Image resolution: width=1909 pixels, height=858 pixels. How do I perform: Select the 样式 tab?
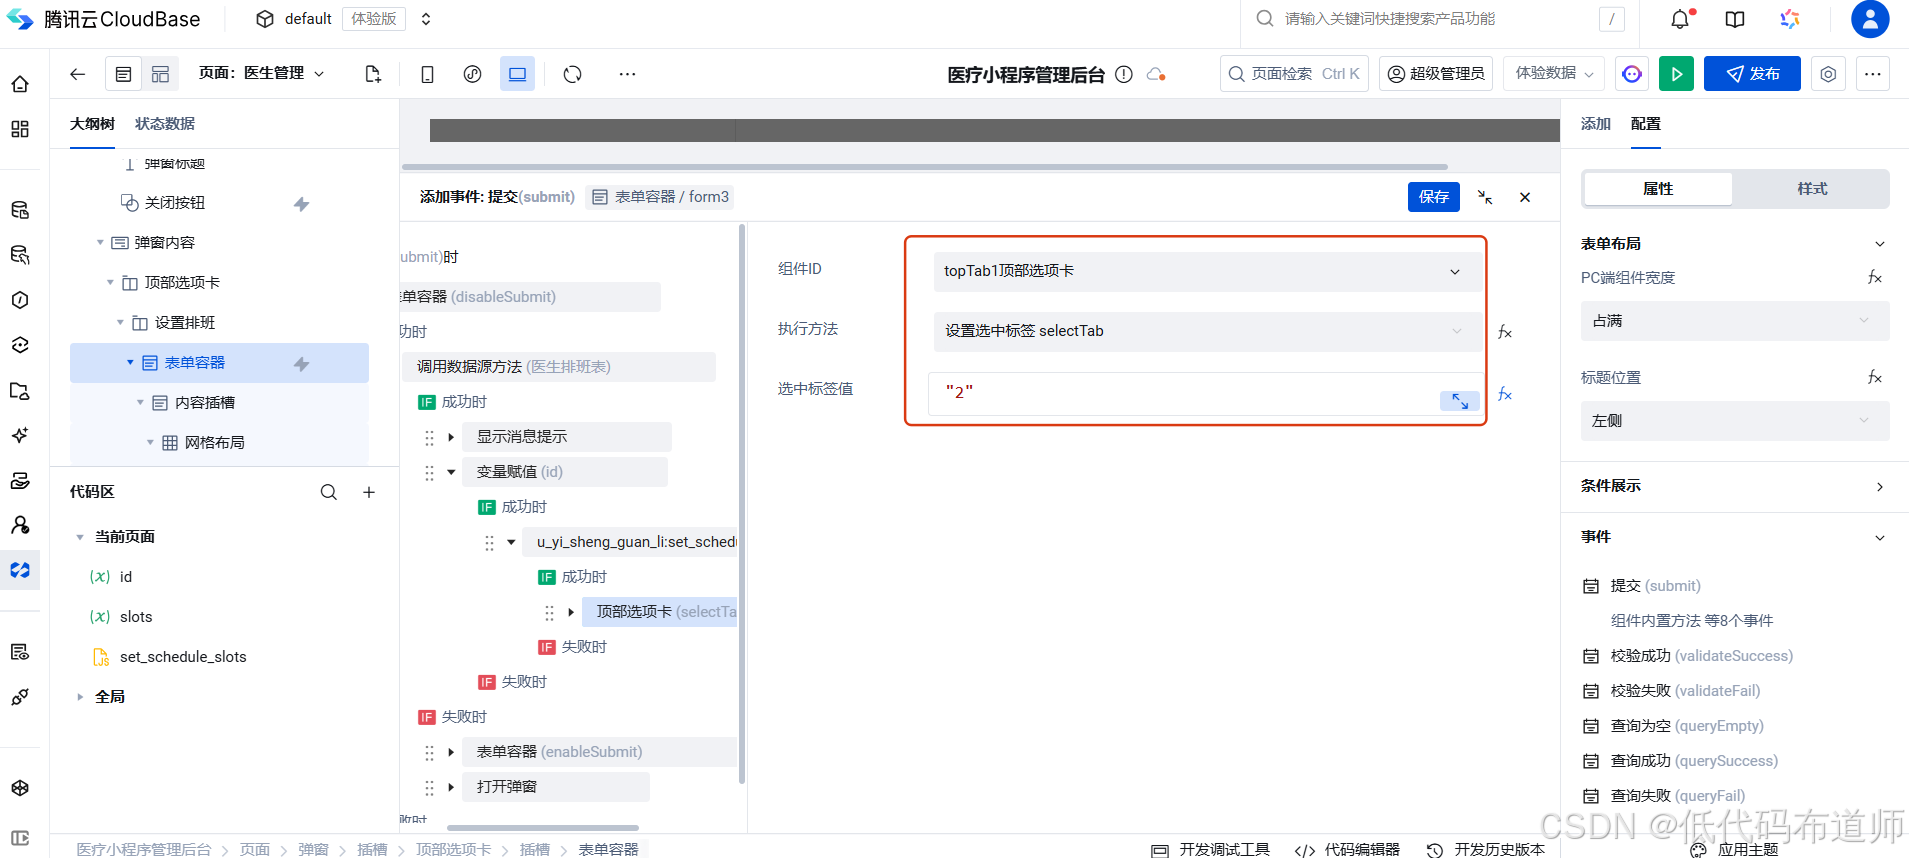1812,189
